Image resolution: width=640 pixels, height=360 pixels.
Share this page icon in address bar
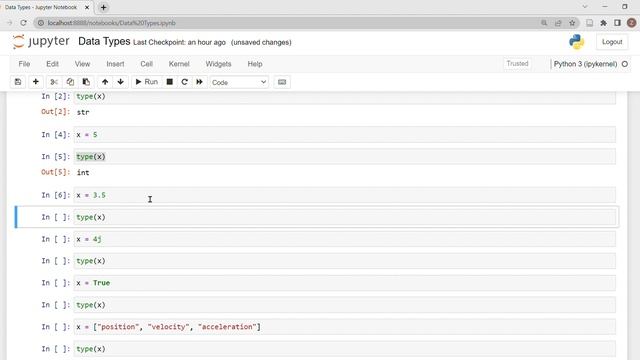click(558, 23)
